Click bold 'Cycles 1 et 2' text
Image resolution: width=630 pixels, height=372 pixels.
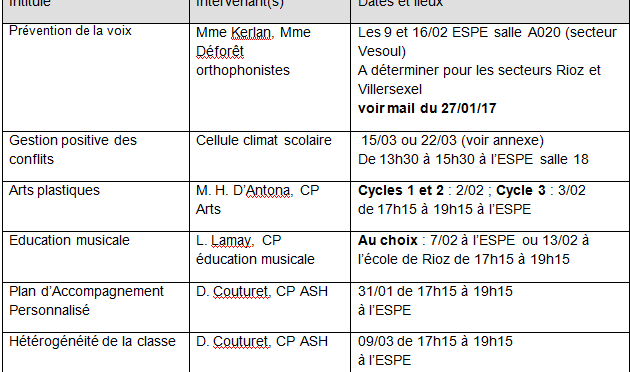[401, 190]
